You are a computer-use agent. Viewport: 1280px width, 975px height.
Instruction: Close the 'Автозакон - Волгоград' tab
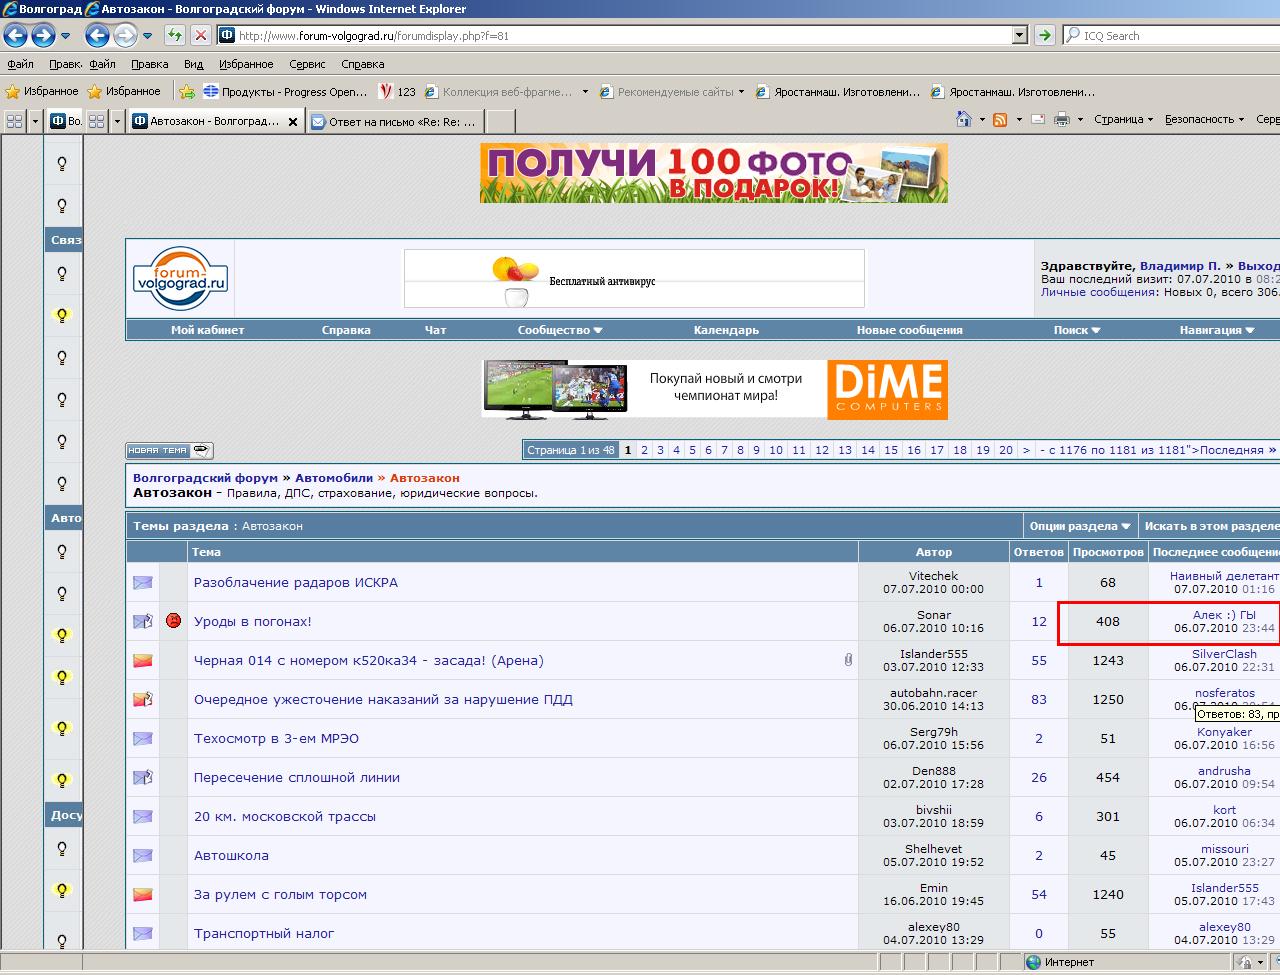(x=293, y=122)
